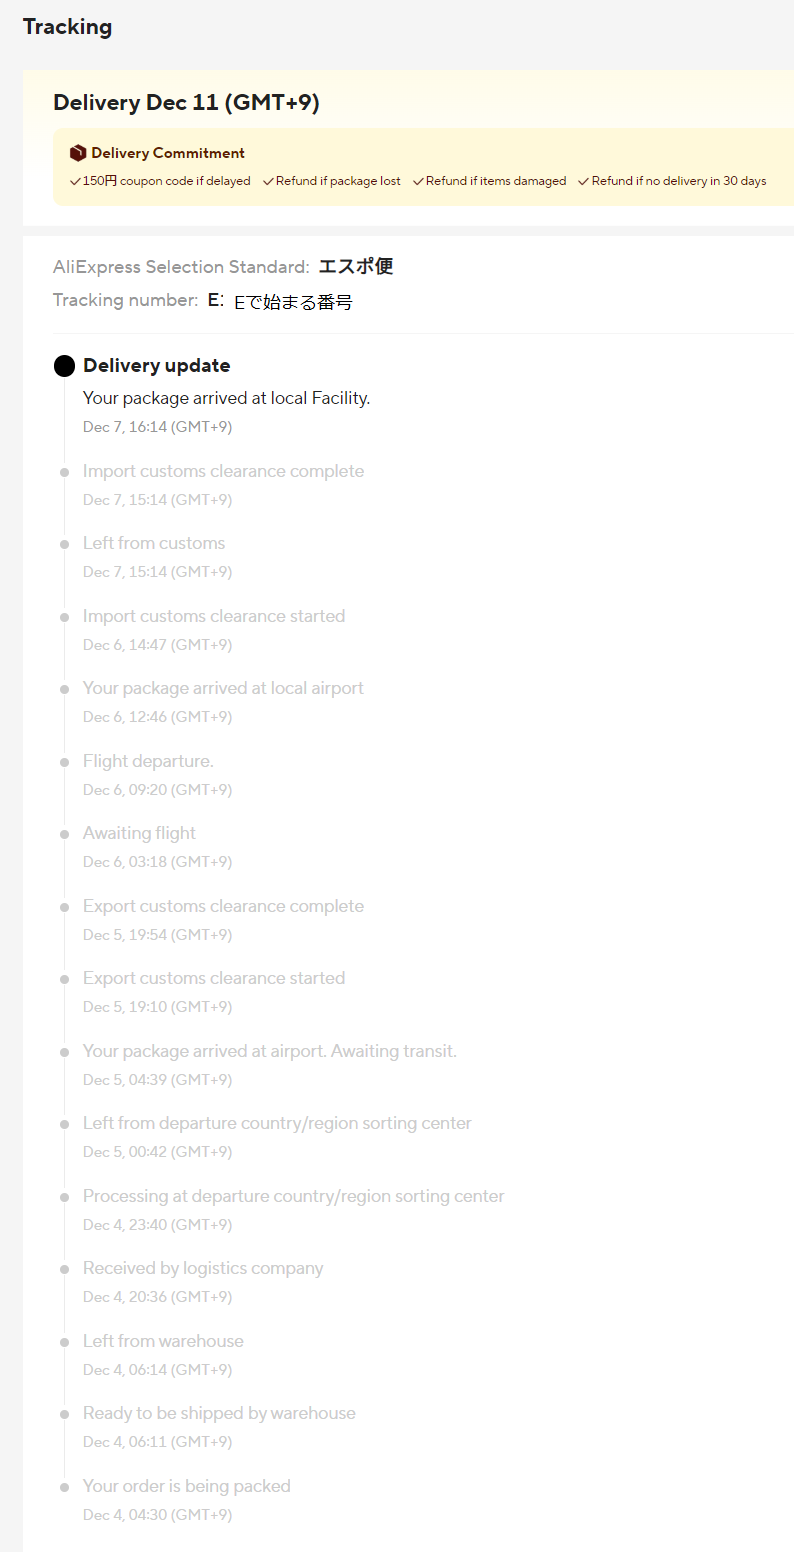Click the checkmark beside the 150円 coupon code
Image resolution: width=794 pixels, height=1552 pixels.
pos(75,181)
